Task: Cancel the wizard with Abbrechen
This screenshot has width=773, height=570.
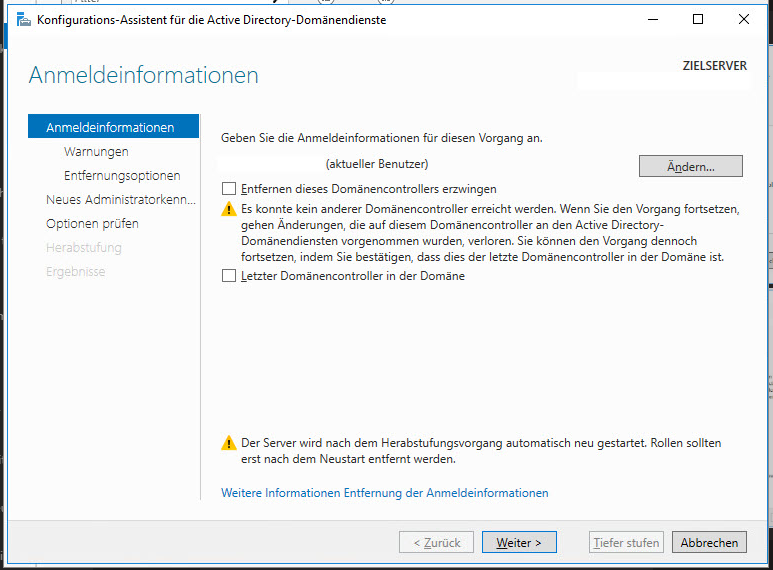Action: [709, 542]
